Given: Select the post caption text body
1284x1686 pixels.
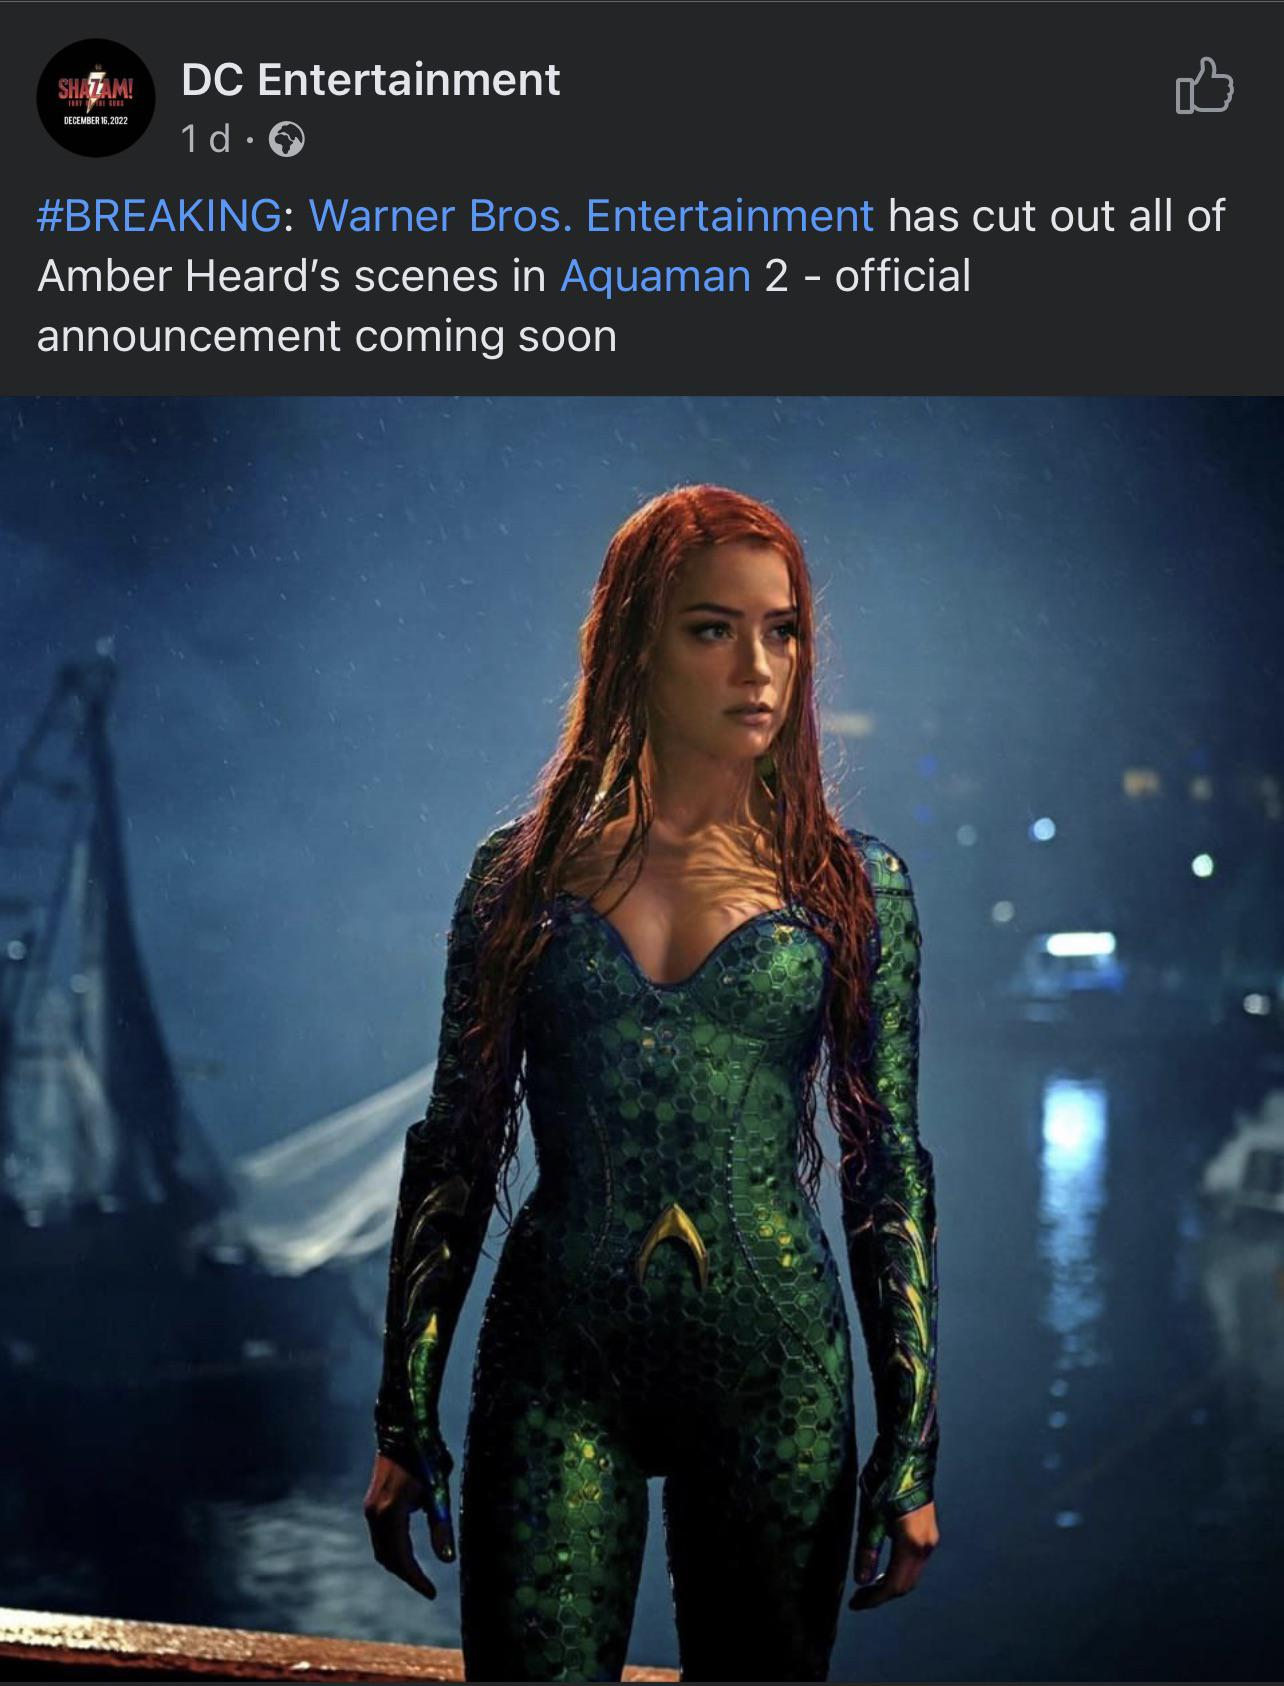Looking at the screenshot, I should click(630, 275).
